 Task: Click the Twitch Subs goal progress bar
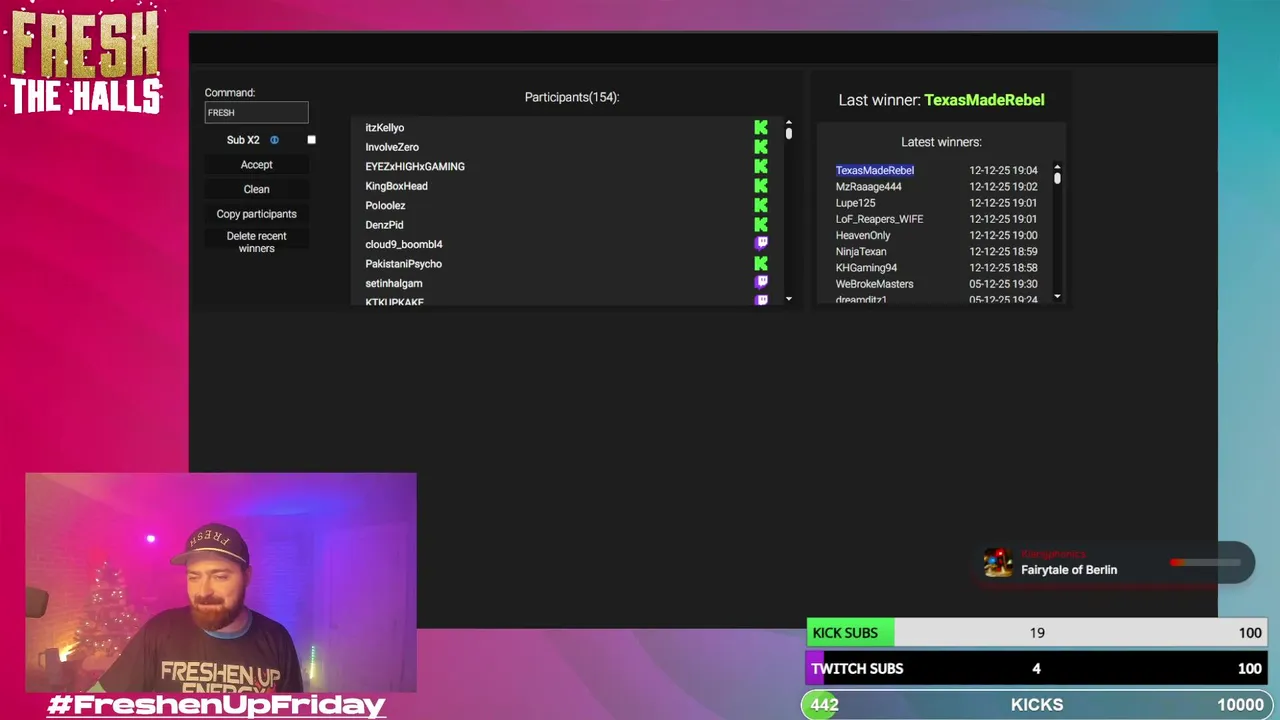1036,669
